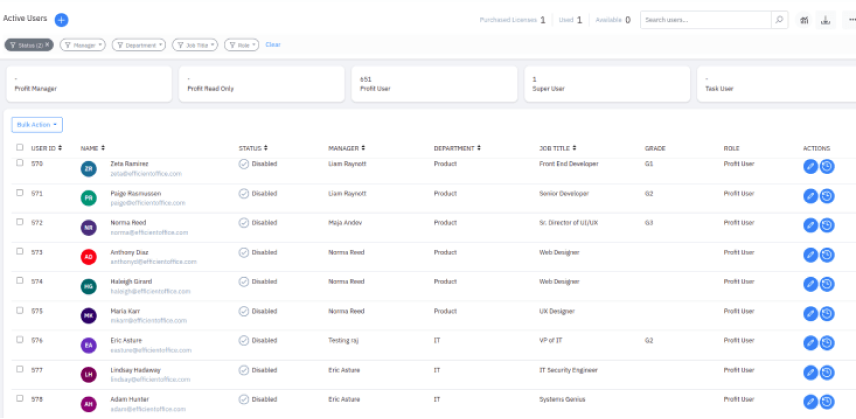The height and width of the screenshot is (419, 856).
Task: Open Zeta Ramirez's name link
Action: [x=129, y=164]
